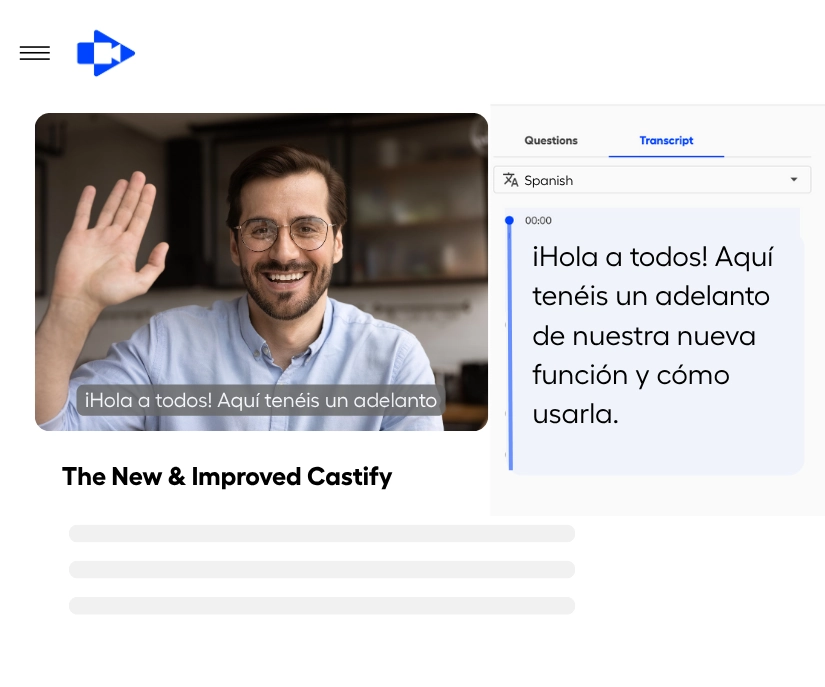The width and height of the screenshot is (825, 687).
Task: Click the blue Castify logo
Action: [x=106, y=53]
